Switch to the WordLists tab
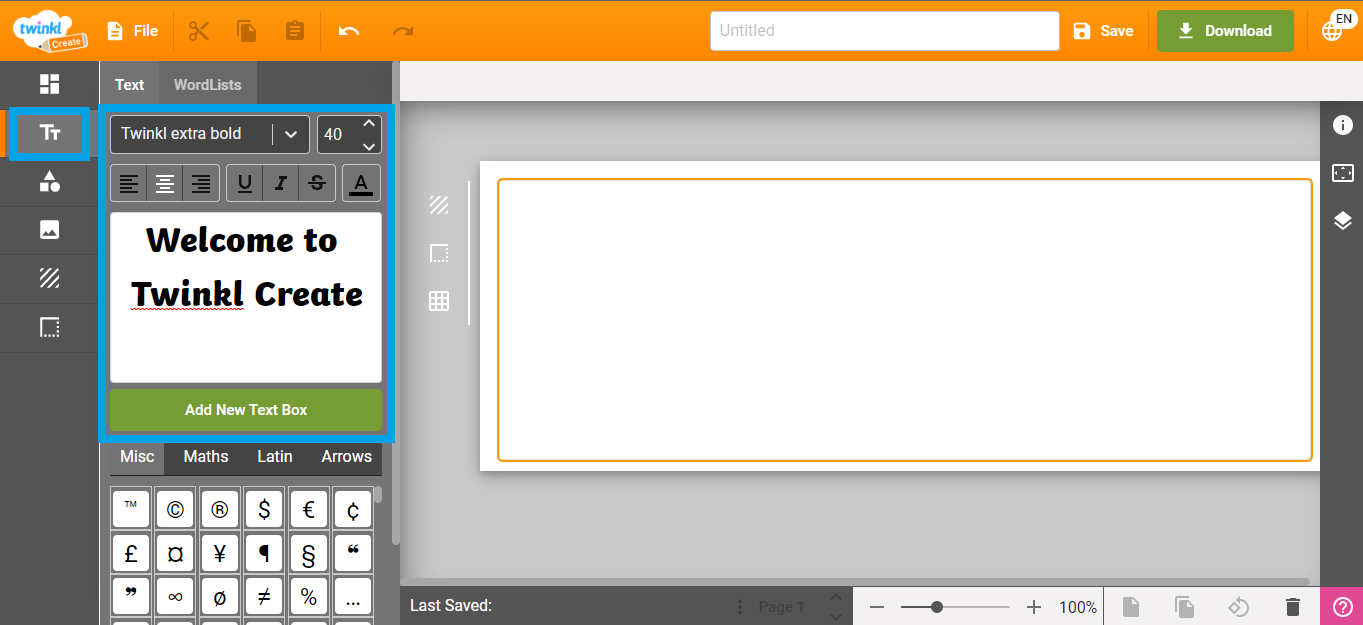 (x=207, y=85)
